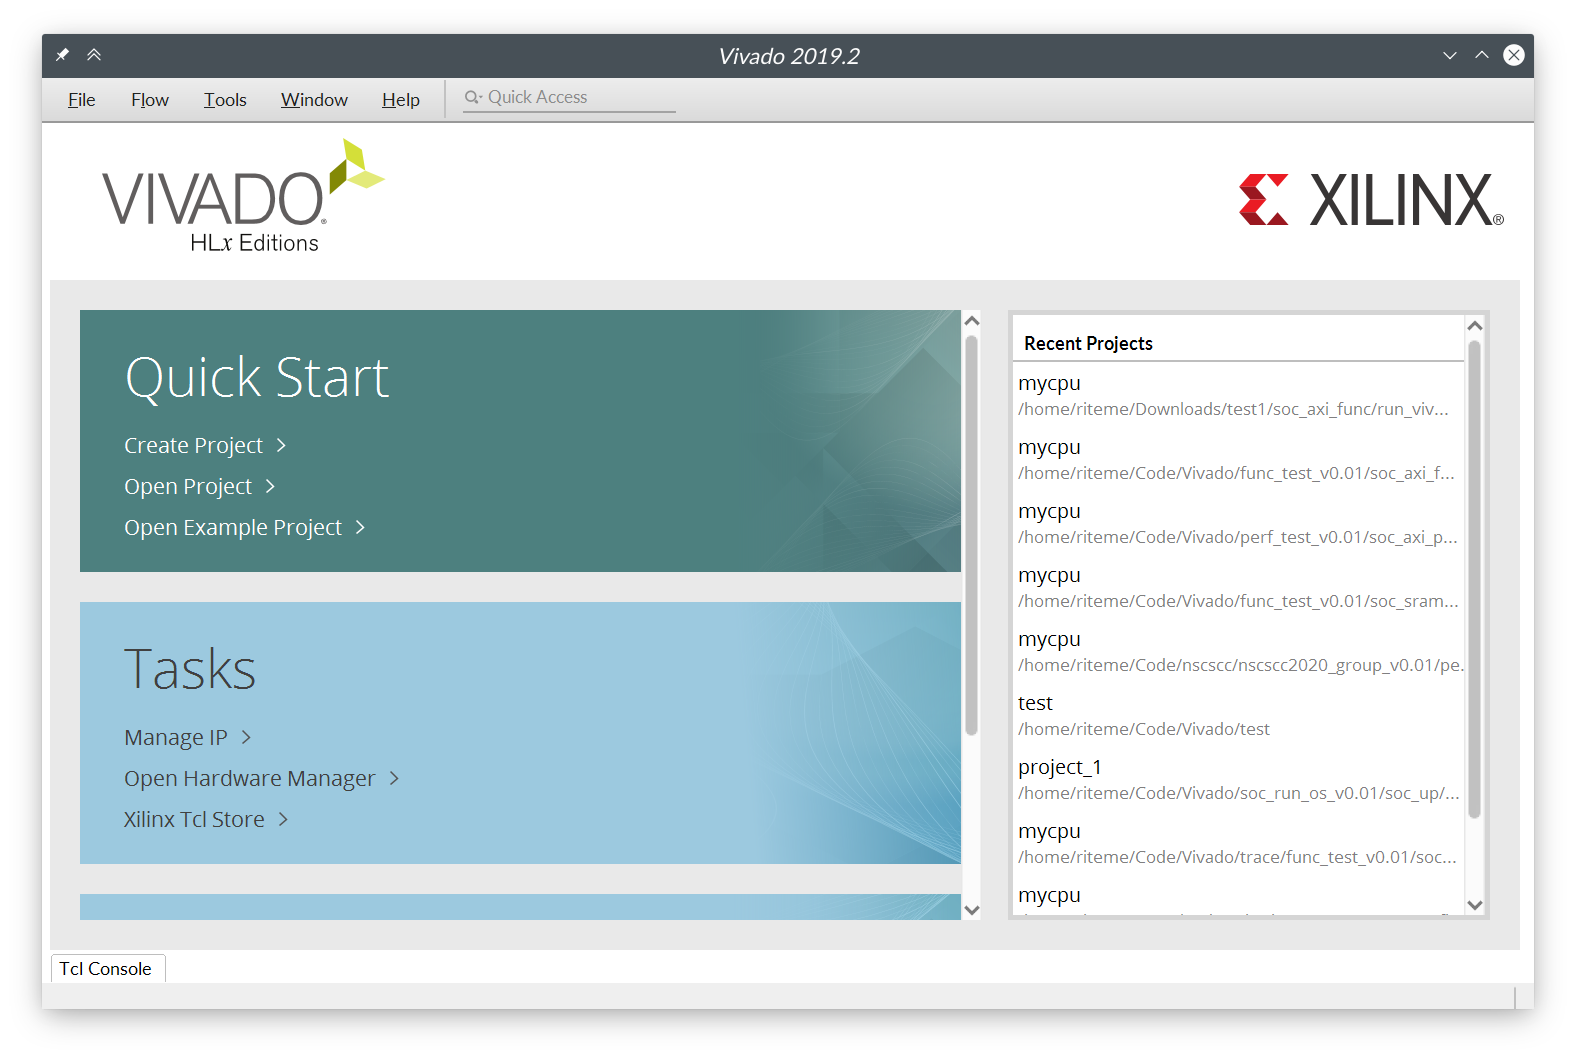Image resolution: width=1576 pixels, height=1059 pixels.
Task: Open the Flow menu
Action: coord(150,100)
